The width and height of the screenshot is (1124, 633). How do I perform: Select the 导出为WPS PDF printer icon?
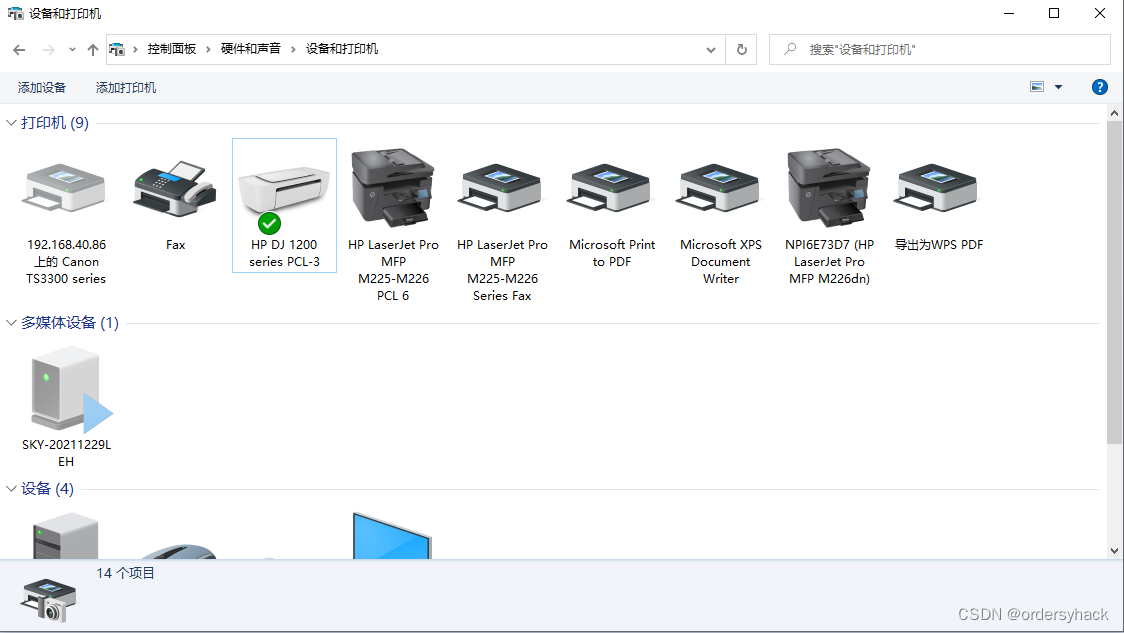pyautogui.click(x=938, y=188)
